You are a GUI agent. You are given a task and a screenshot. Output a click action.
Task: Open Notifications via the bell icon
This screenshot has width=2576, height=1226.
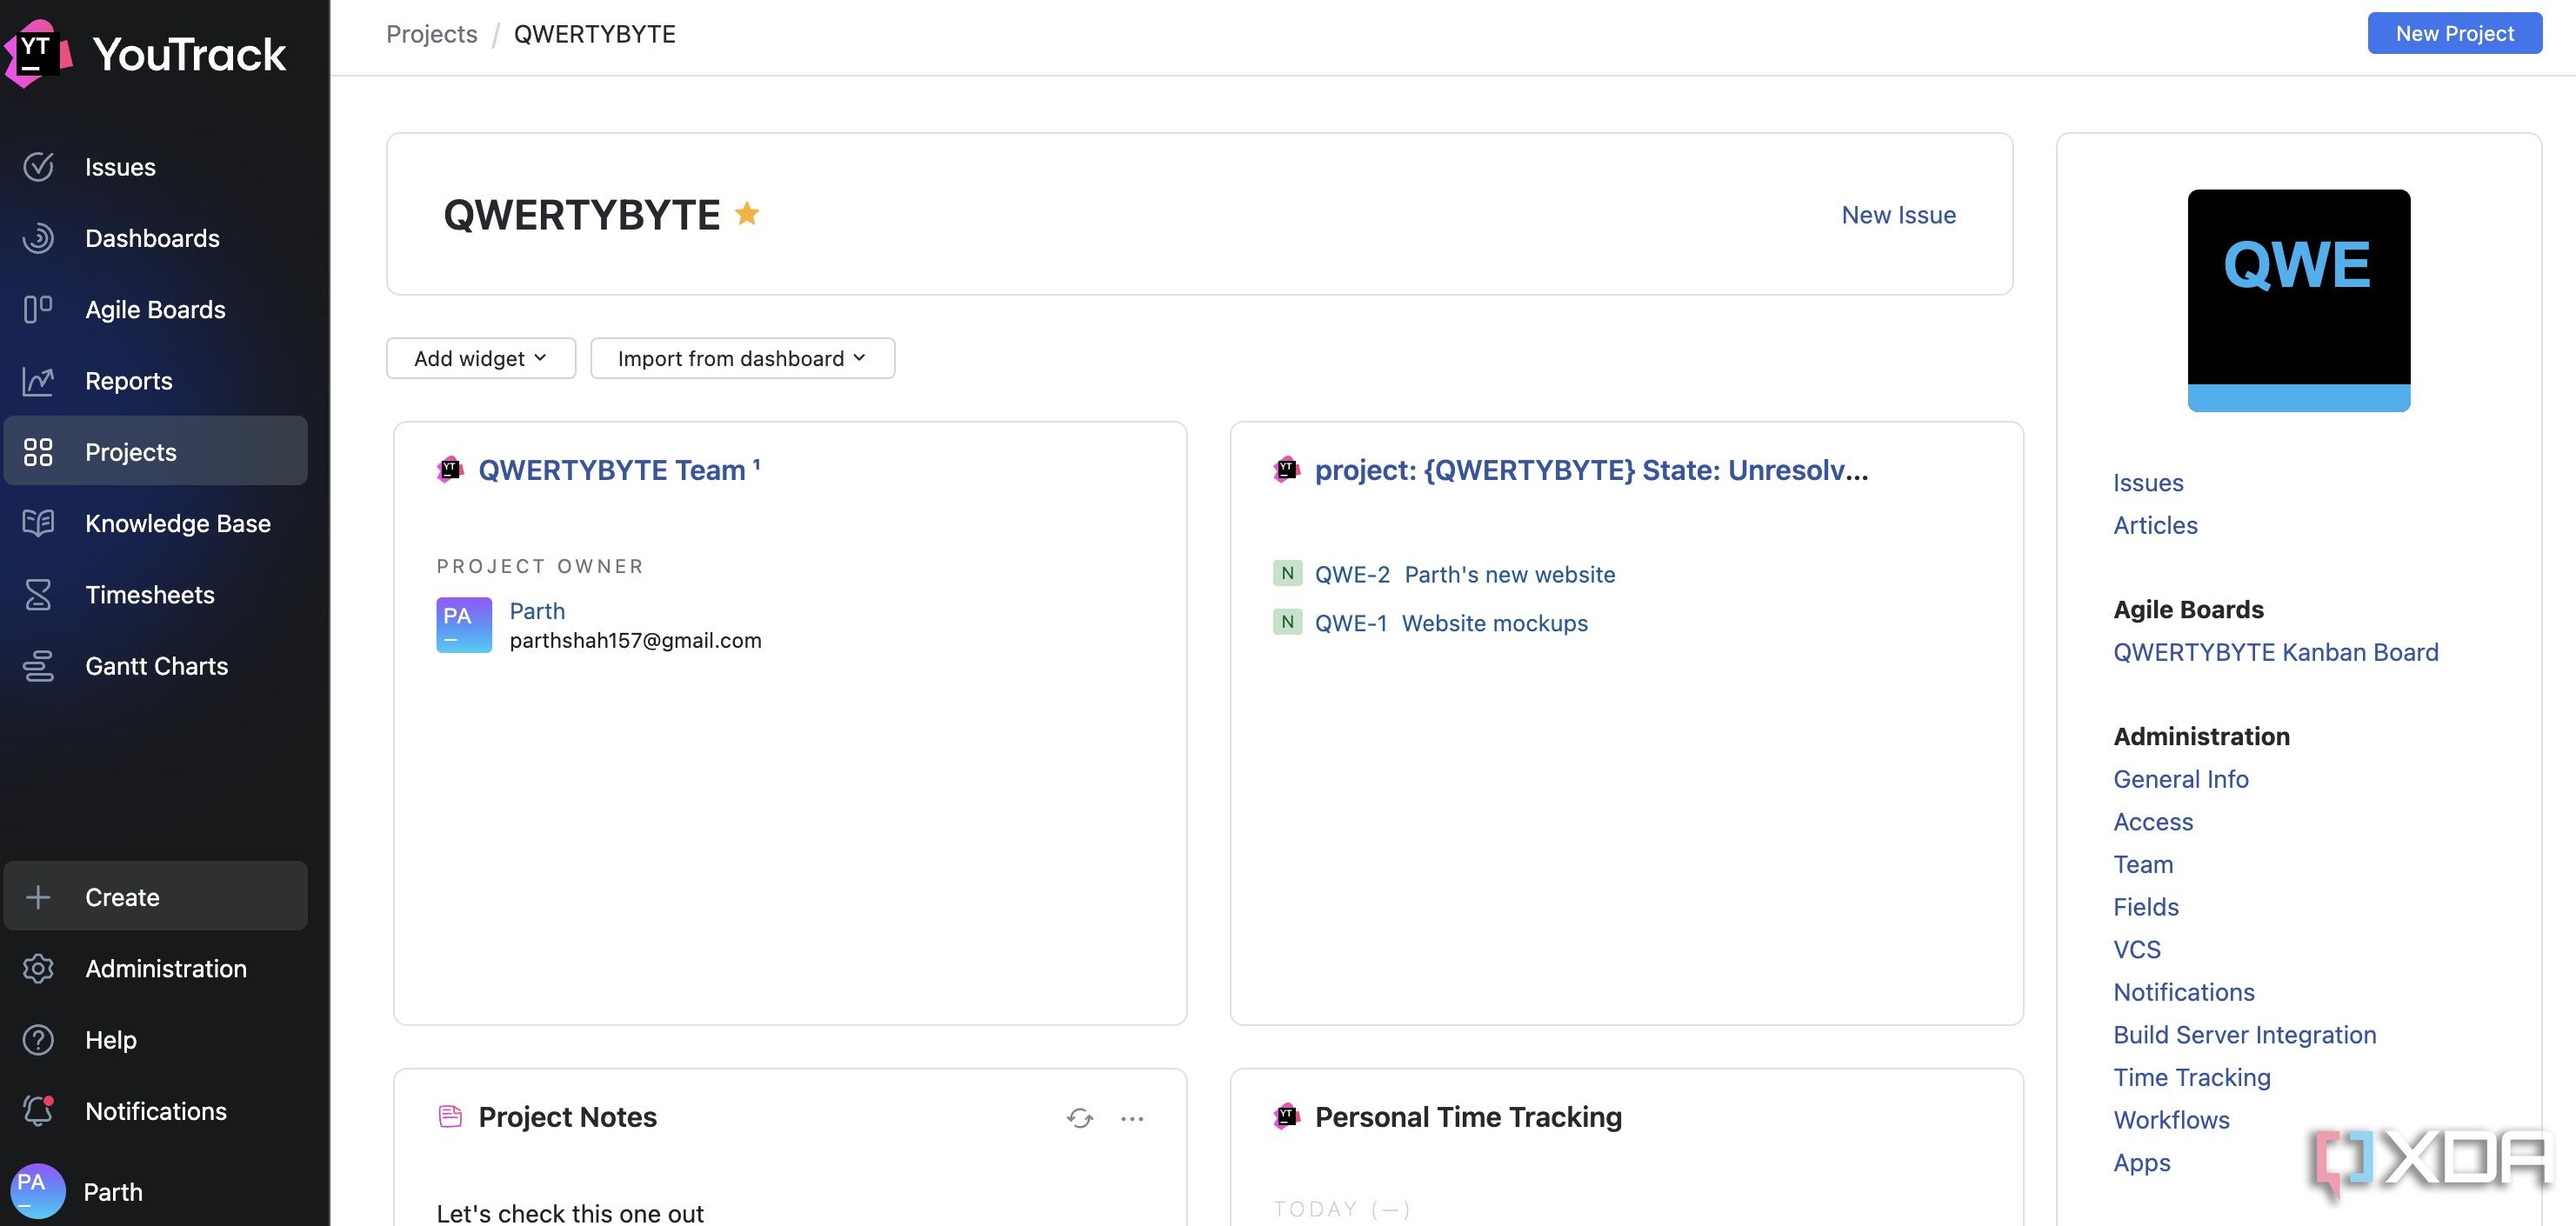coord(38,1111)
